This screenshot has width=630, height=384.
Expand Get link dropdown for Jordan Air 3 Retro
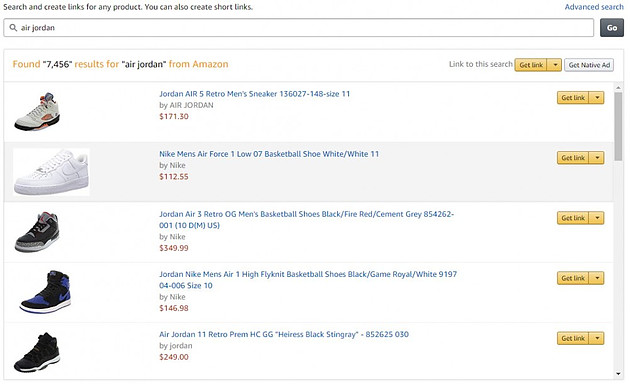(597, 218)
